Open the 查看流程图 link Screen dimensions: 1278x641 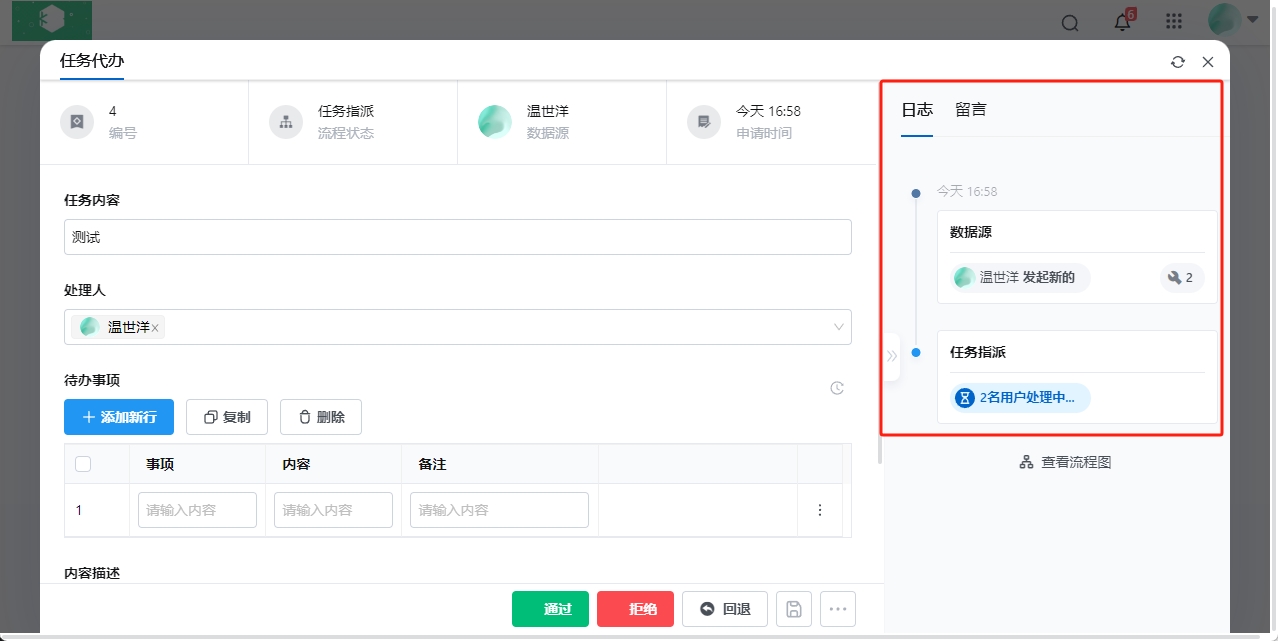1066,462
